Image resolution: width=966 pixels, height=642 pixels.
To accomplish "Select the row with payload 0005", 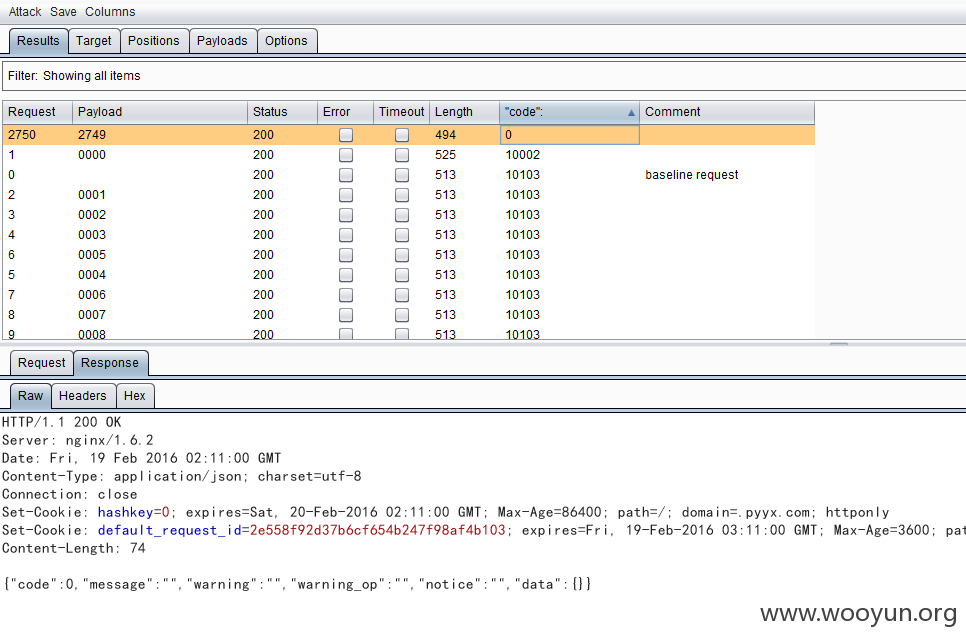I will pos(408,255).
